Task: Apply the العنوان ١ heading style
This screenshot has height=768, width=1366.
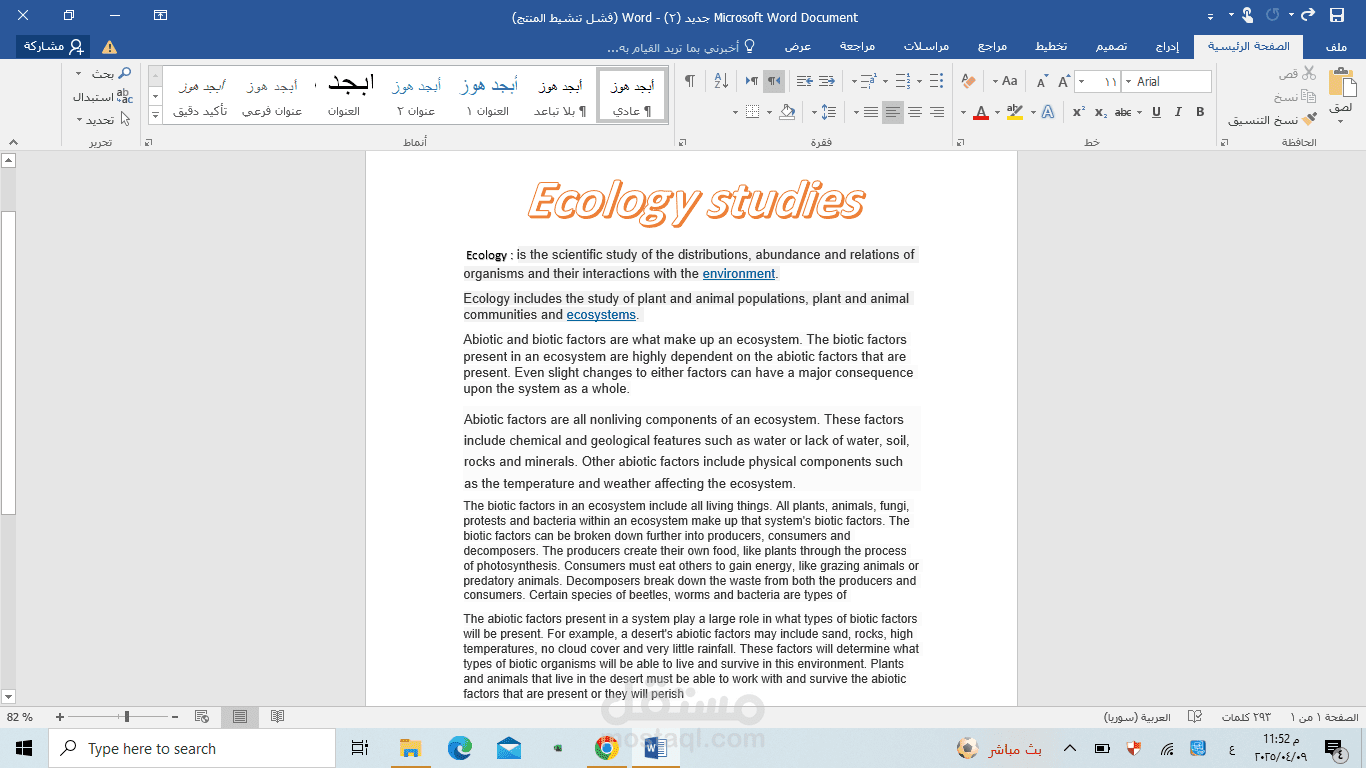Action: point(488,96)
